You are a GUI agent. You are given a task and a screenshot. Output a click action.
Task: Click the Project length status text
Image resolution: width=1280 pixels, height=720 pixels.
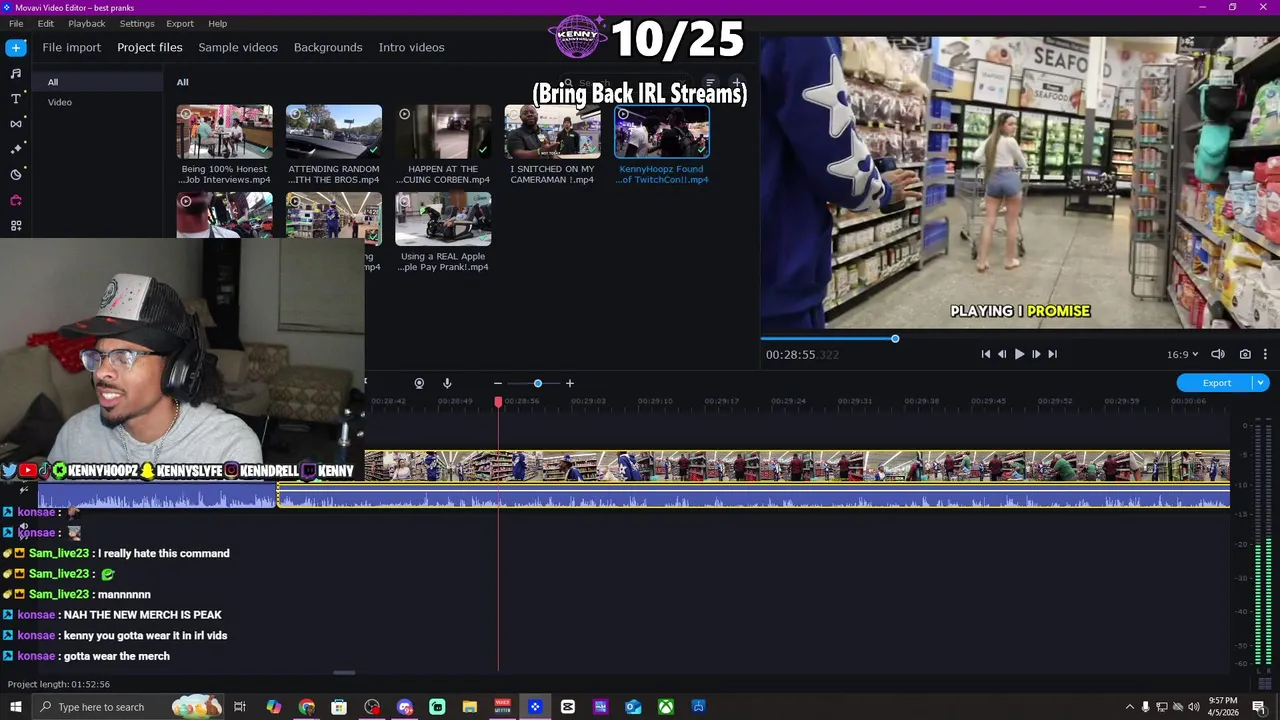point(59,684)
